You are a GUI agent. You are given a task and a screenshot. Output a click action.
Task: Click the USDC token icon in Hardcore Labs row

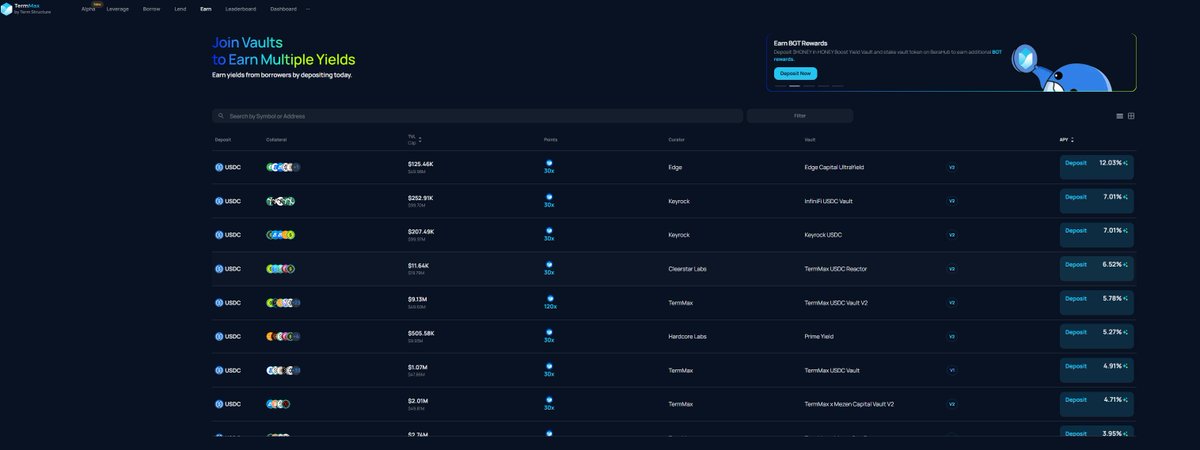[x=219, y=336]
